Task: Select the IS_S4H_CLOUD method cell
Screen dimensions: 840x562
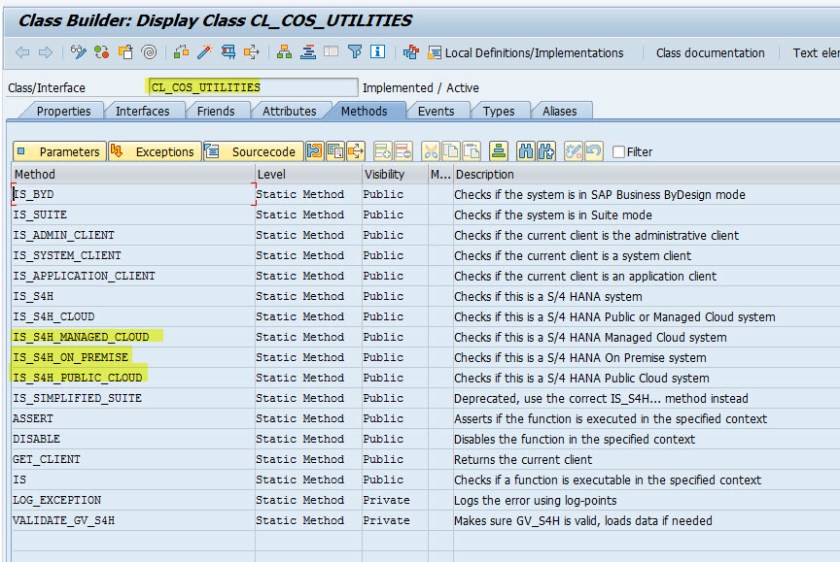Action: click(x=133, y=316)
